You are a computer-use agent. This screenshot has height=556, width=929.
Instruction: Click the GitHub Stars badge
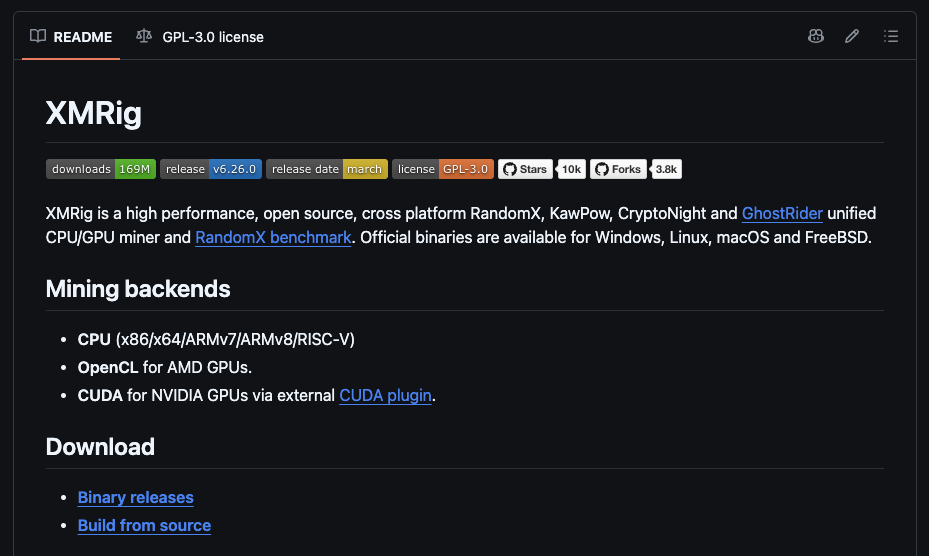click(526, 169)
